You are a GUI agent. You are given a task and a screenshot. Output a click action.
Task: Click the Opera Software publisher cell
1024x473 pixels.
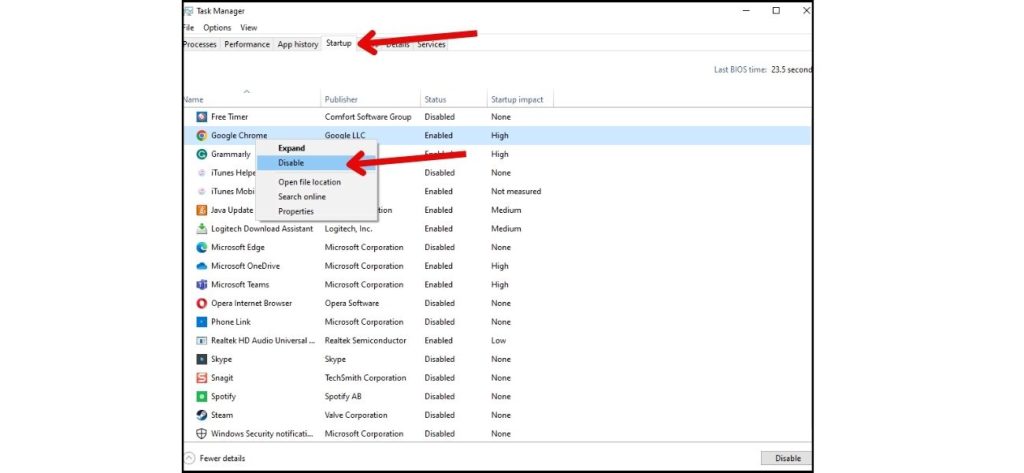[x=351, y=303]
